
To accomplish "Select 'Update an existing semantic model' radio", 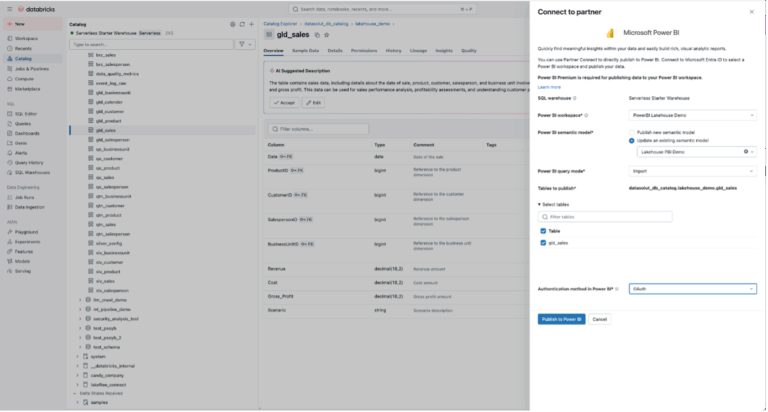I will [631, 141].
